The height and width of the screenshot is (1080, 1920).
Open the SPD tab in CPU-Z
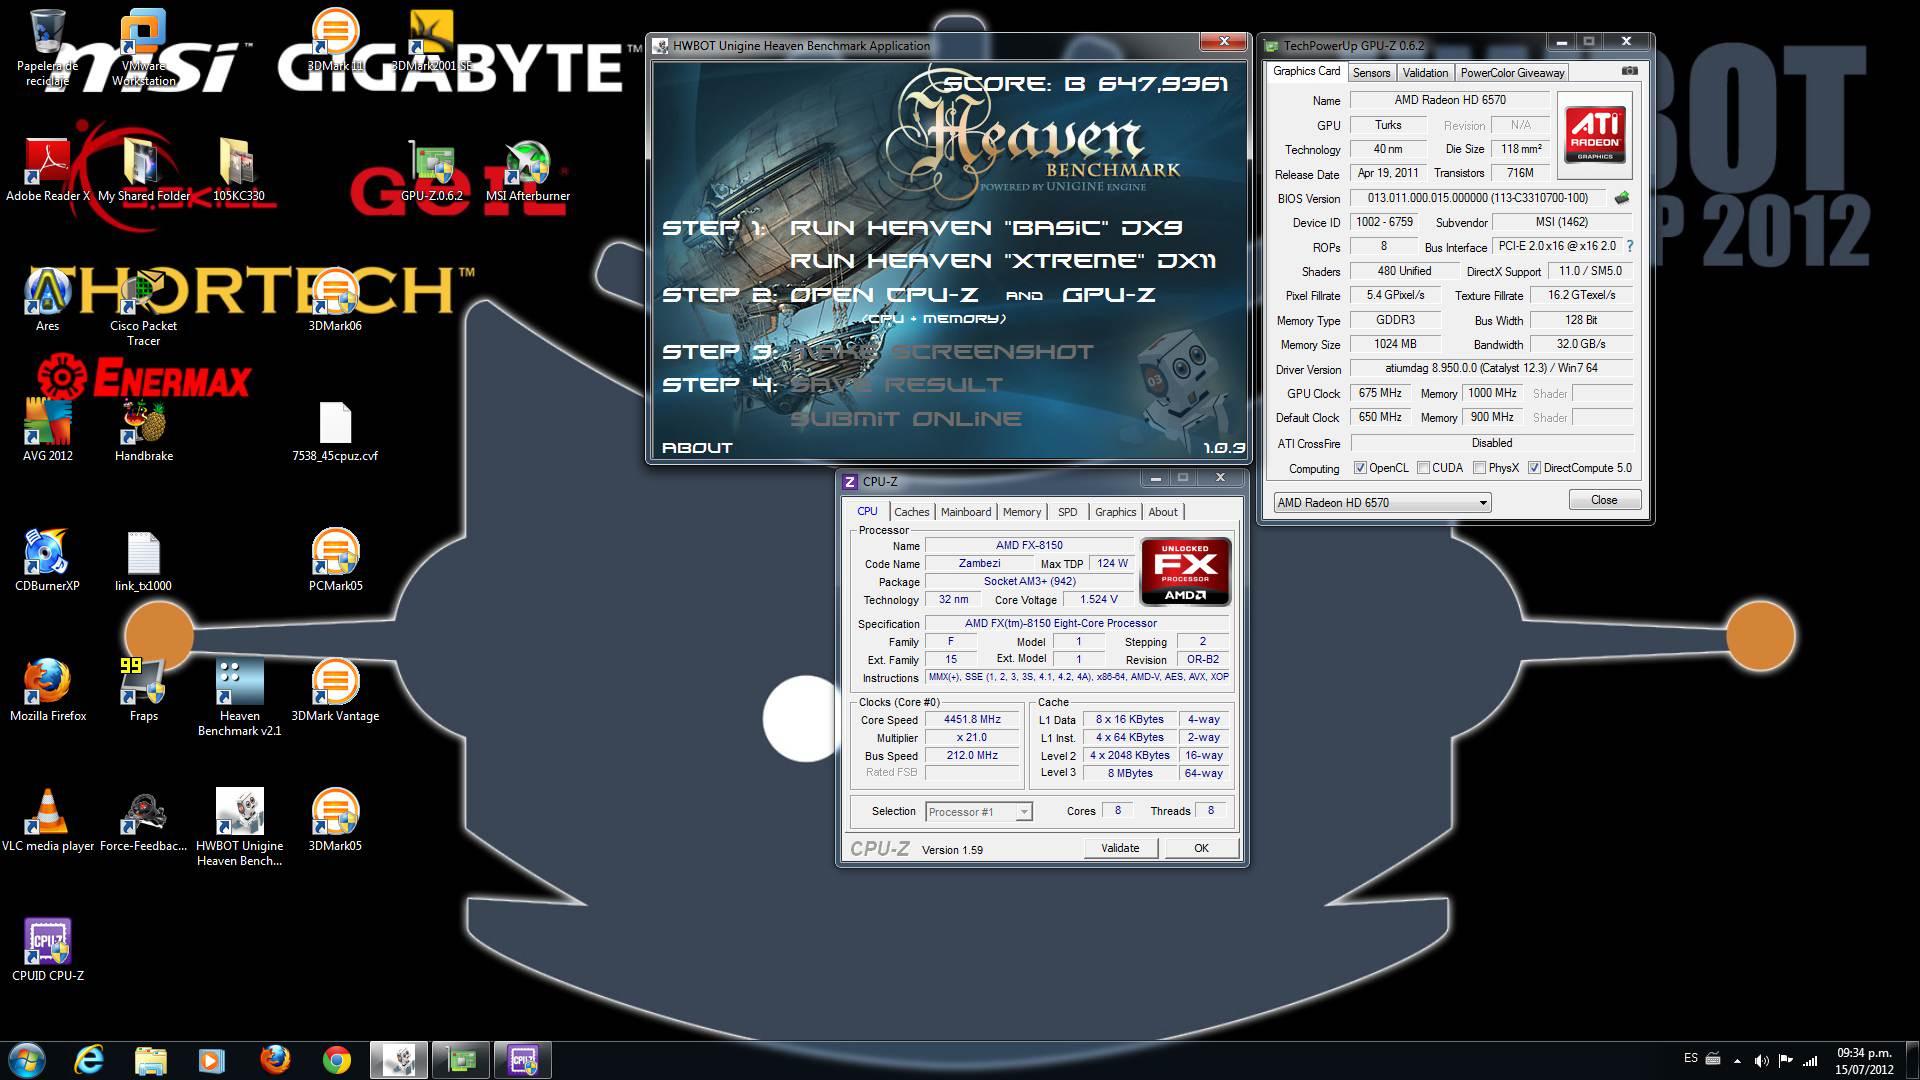(x=1067, y=512)
